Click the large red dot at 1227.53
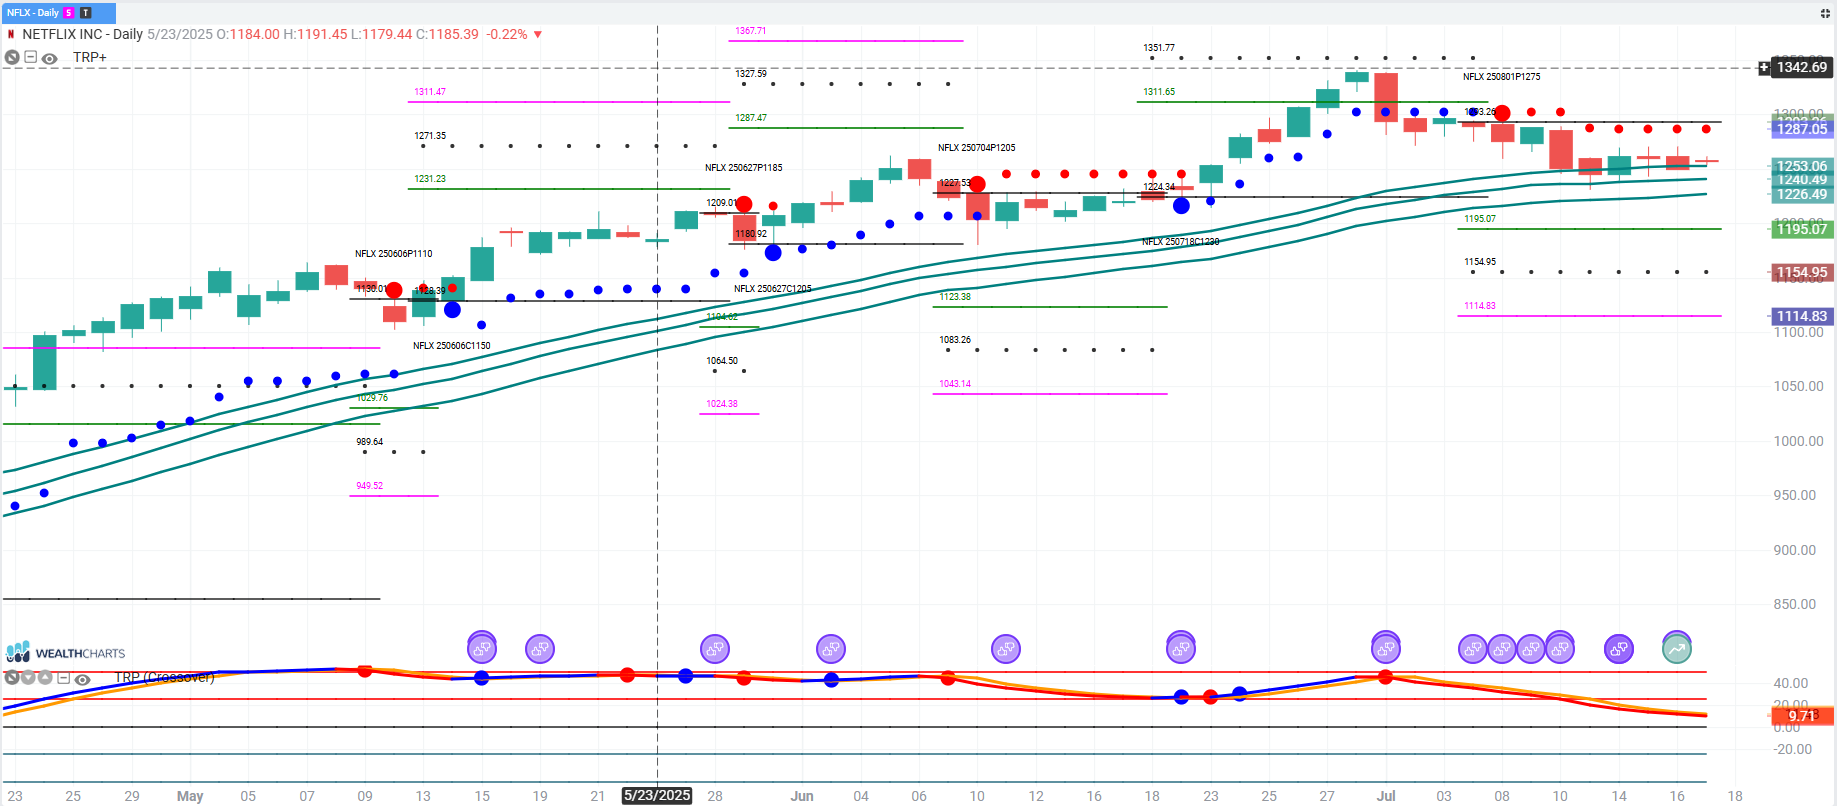This screenshot has width=1837, height=806. 977,184
